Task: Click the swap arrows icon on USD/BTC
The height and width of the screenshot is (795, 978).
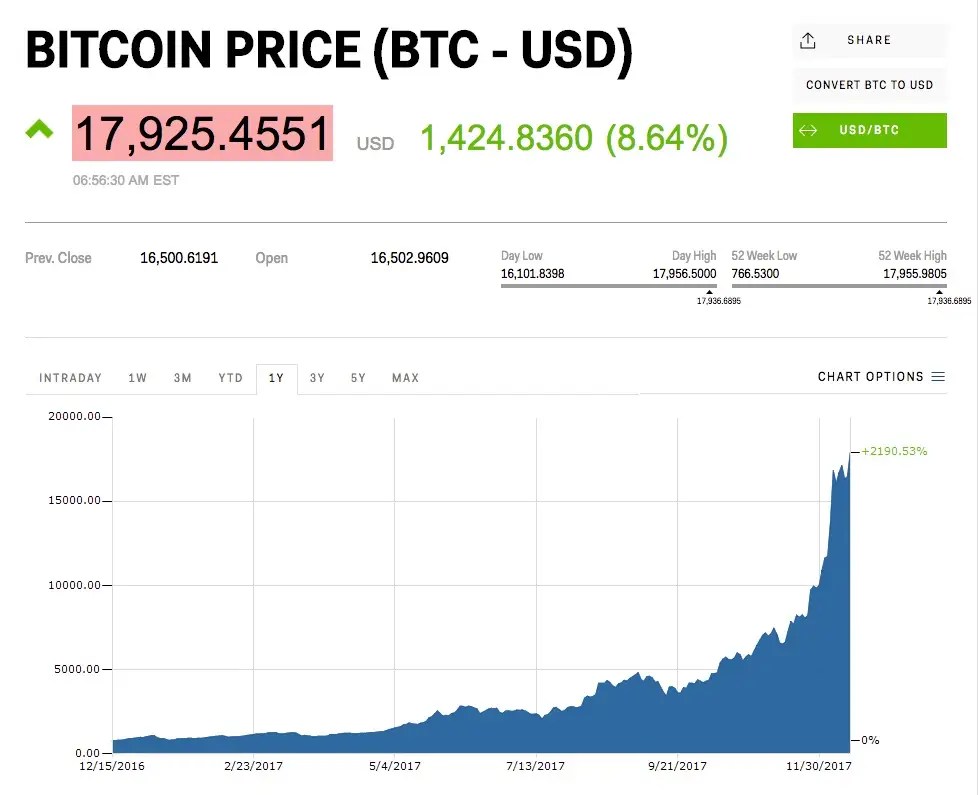Action: pyautogui.click(x=808, y=130)
